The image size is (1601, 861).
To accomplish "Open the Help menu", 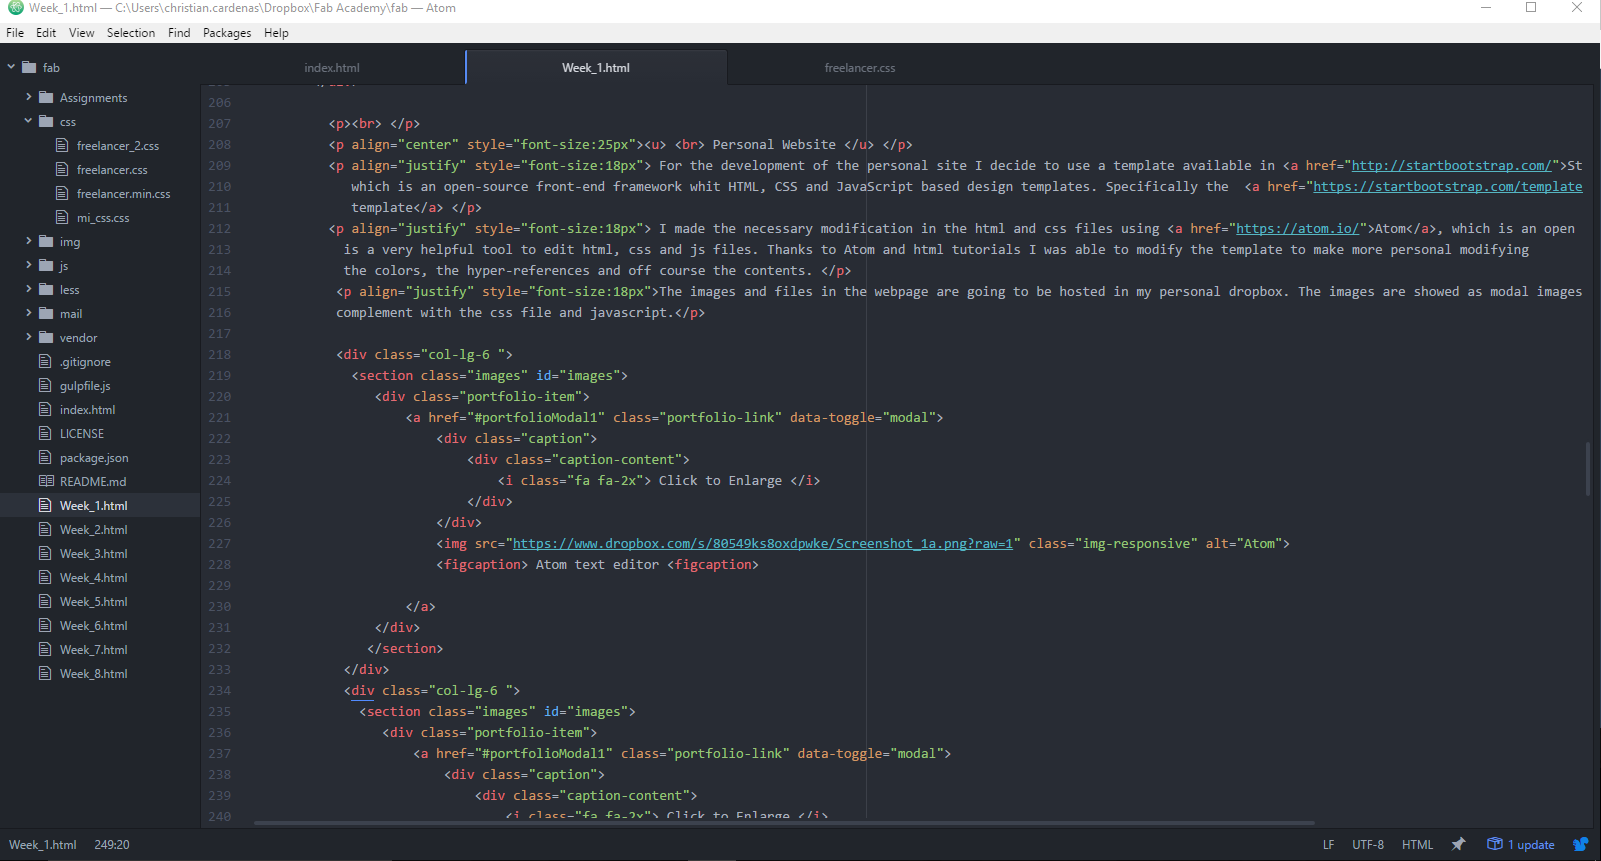I will [x=276, y=33].
